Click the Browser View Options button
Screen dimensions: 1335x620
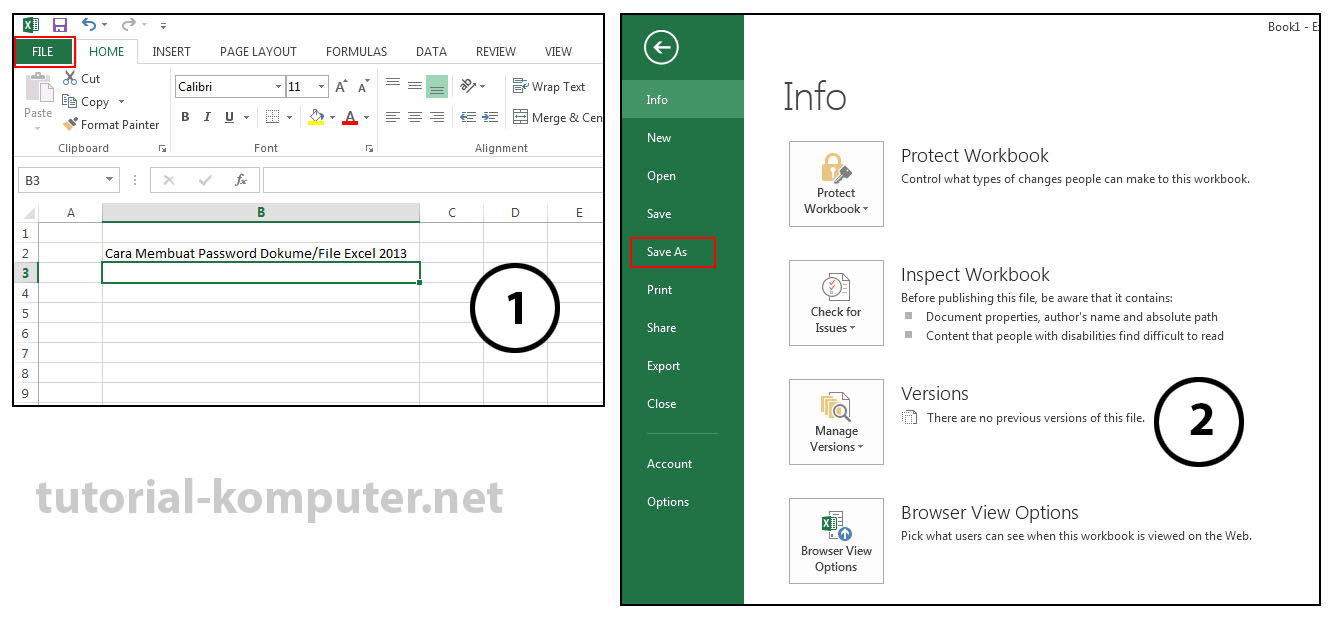click(x=836, y=541)
